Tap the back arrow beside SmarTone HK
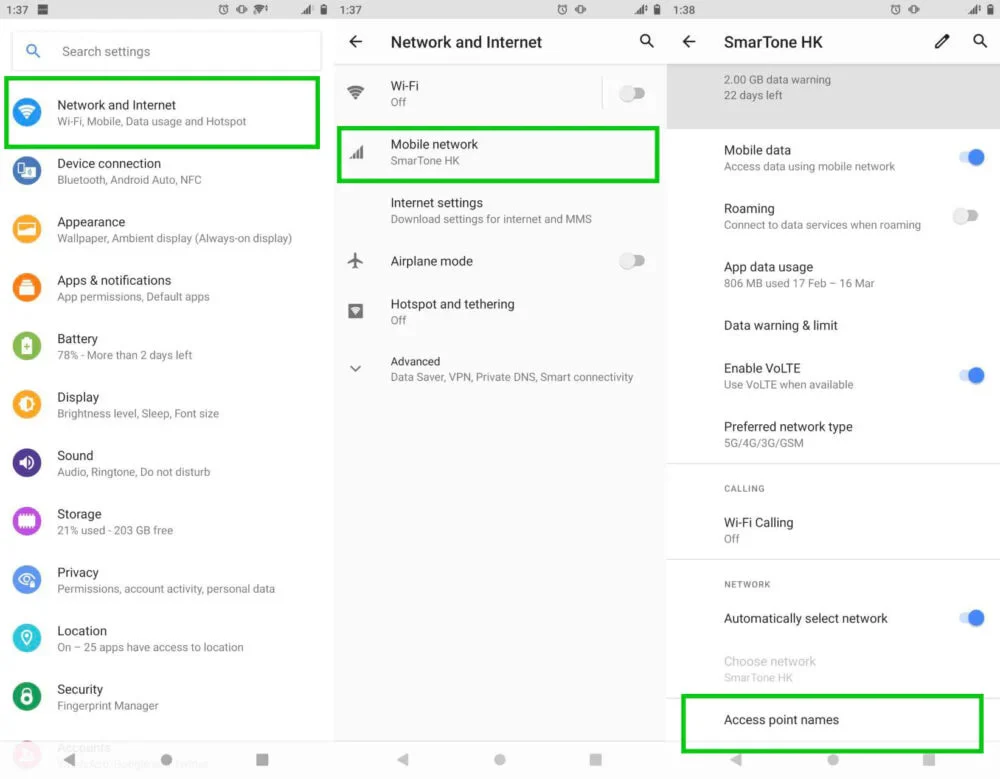Viewport: 1000px width, 779px height. point(689,42)
